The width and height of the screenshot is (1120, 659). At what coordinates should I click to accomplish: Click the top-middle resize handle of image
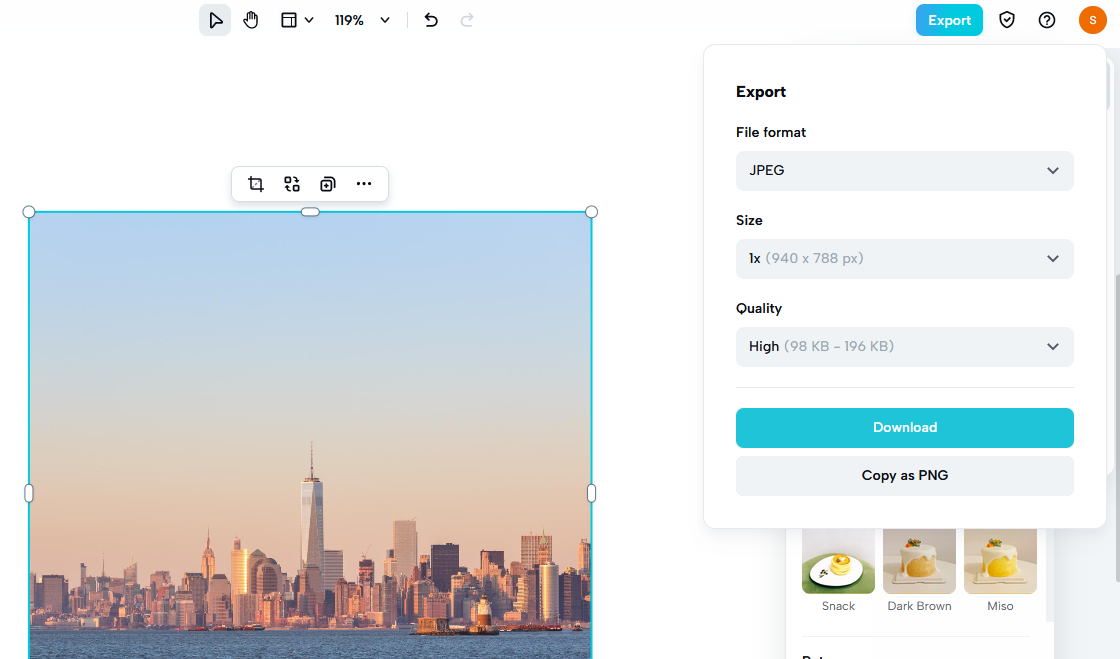coord(310,212)
